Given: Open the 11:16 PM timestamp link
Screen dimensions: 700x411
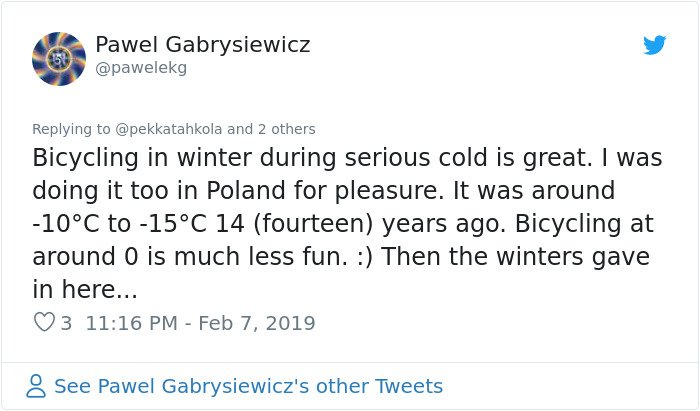Looking at the screenshot, I should coord(132,323).
